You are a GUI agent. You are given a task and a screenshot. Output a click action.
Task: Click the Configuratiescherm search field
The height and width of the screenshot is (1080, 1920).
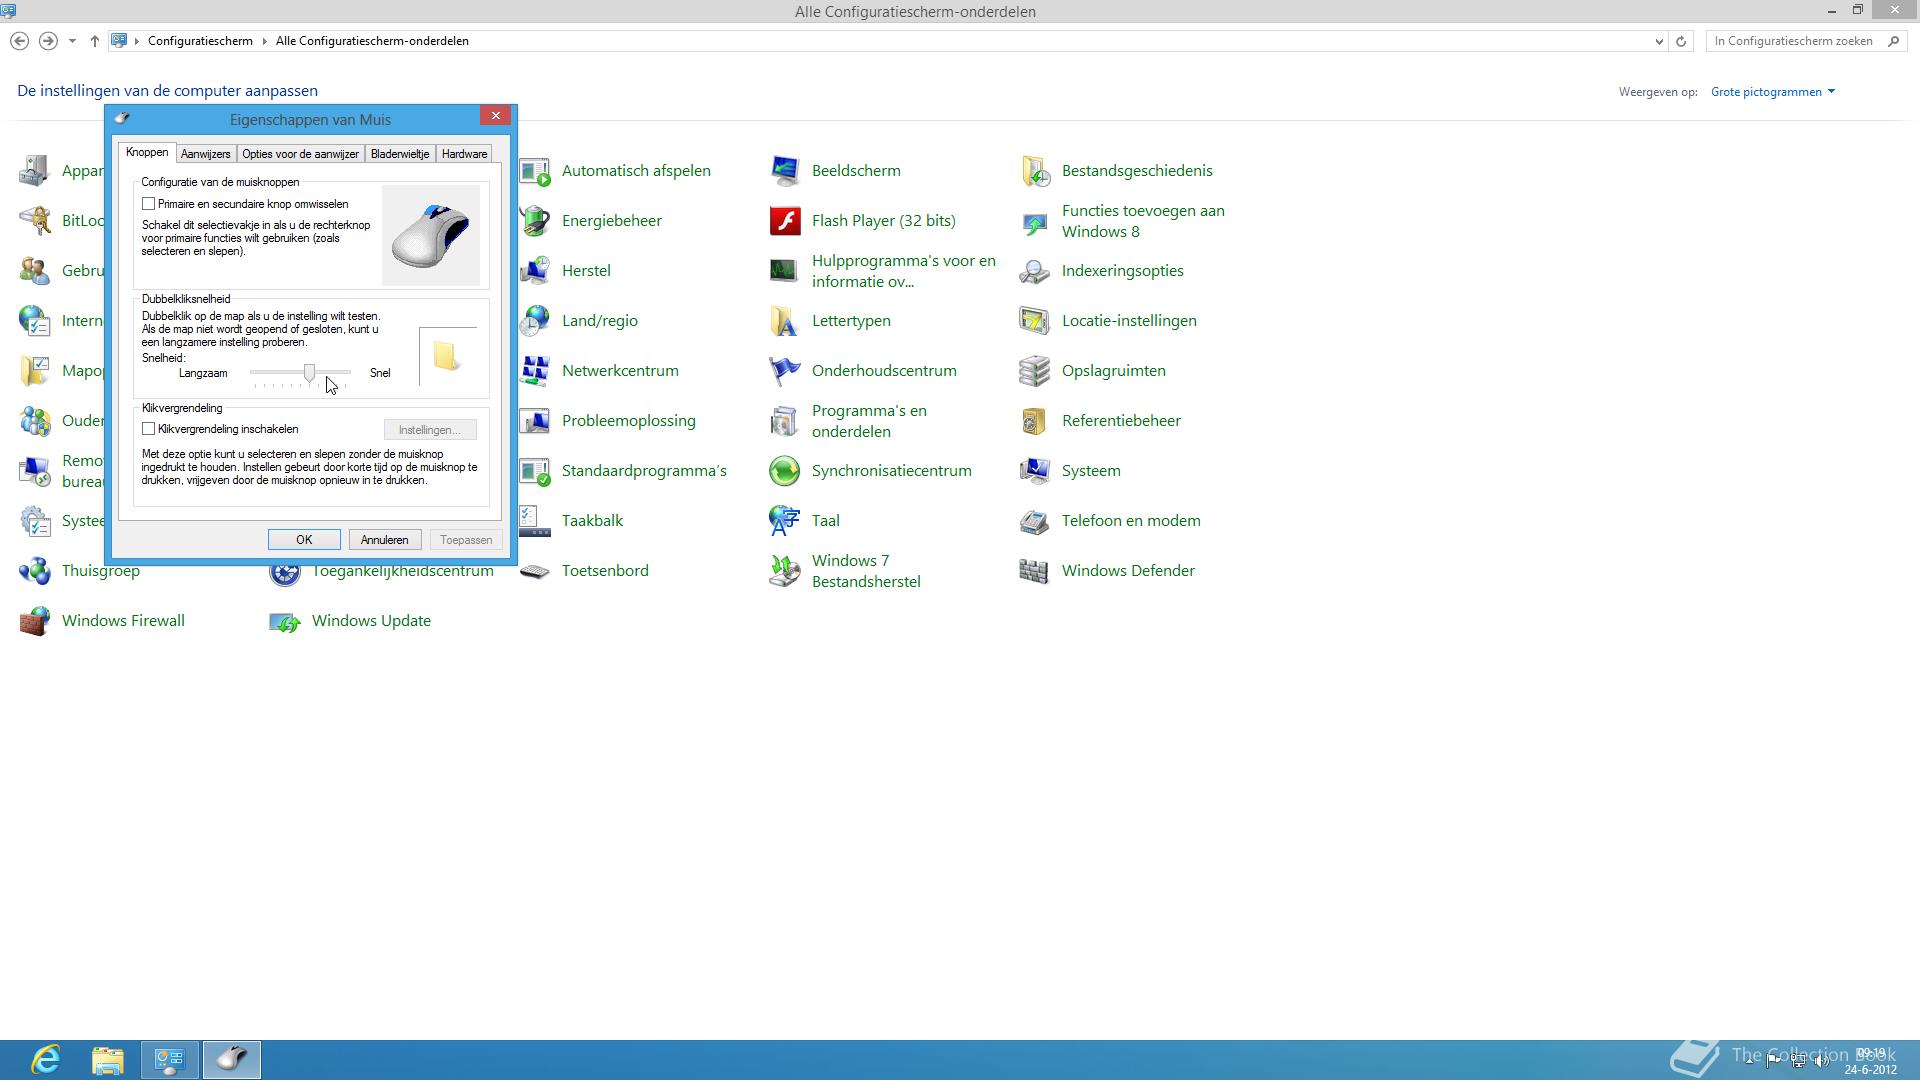click(1795, 41)
